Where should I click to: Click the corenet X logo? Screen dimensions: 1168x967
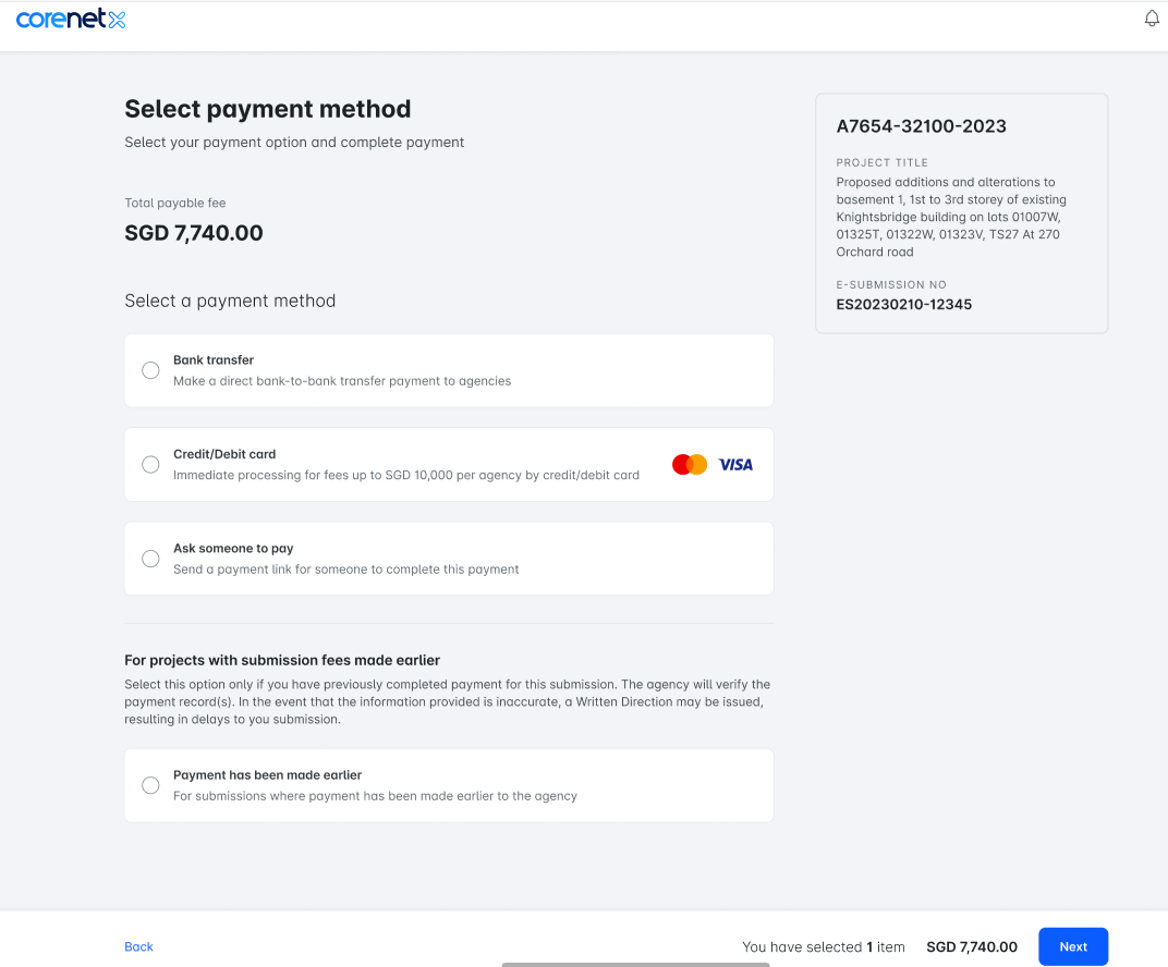point(70,18)
